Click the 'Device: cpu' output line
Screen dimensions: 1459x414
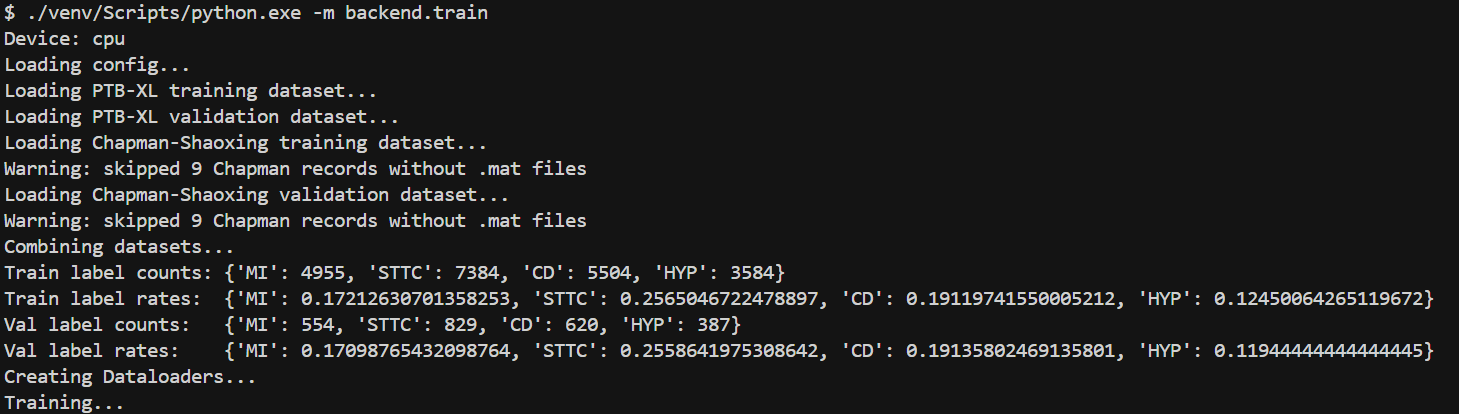pos(65,39)
